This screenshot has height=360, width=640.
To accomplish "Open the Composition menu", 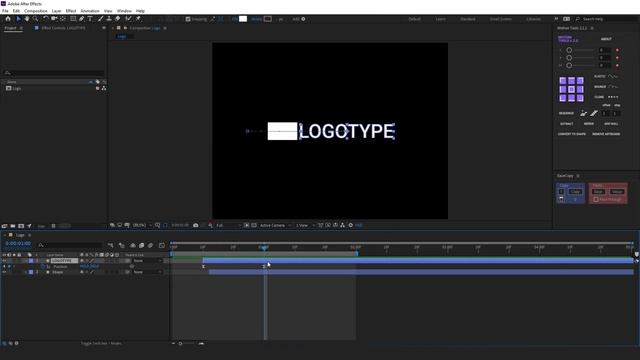I will (x=36, y=11).
